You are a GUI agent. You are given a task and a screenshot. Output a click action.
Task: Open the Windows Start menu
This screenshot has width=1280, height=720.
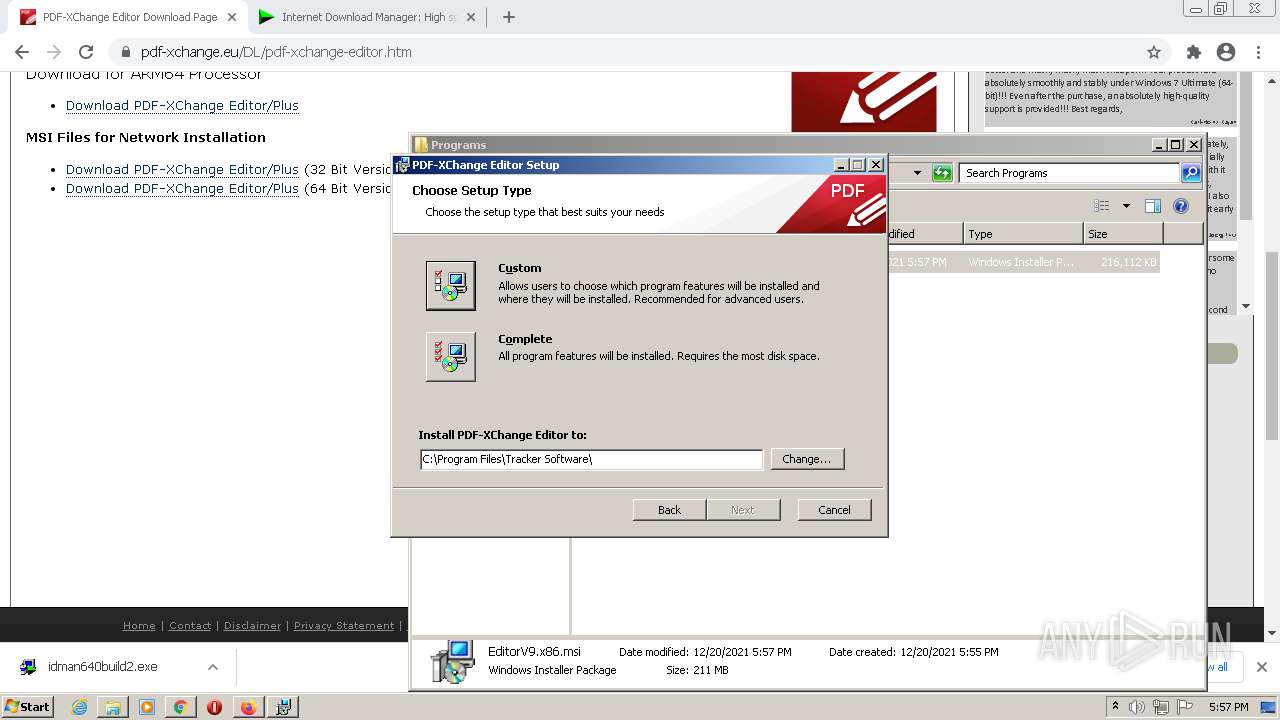28,707
